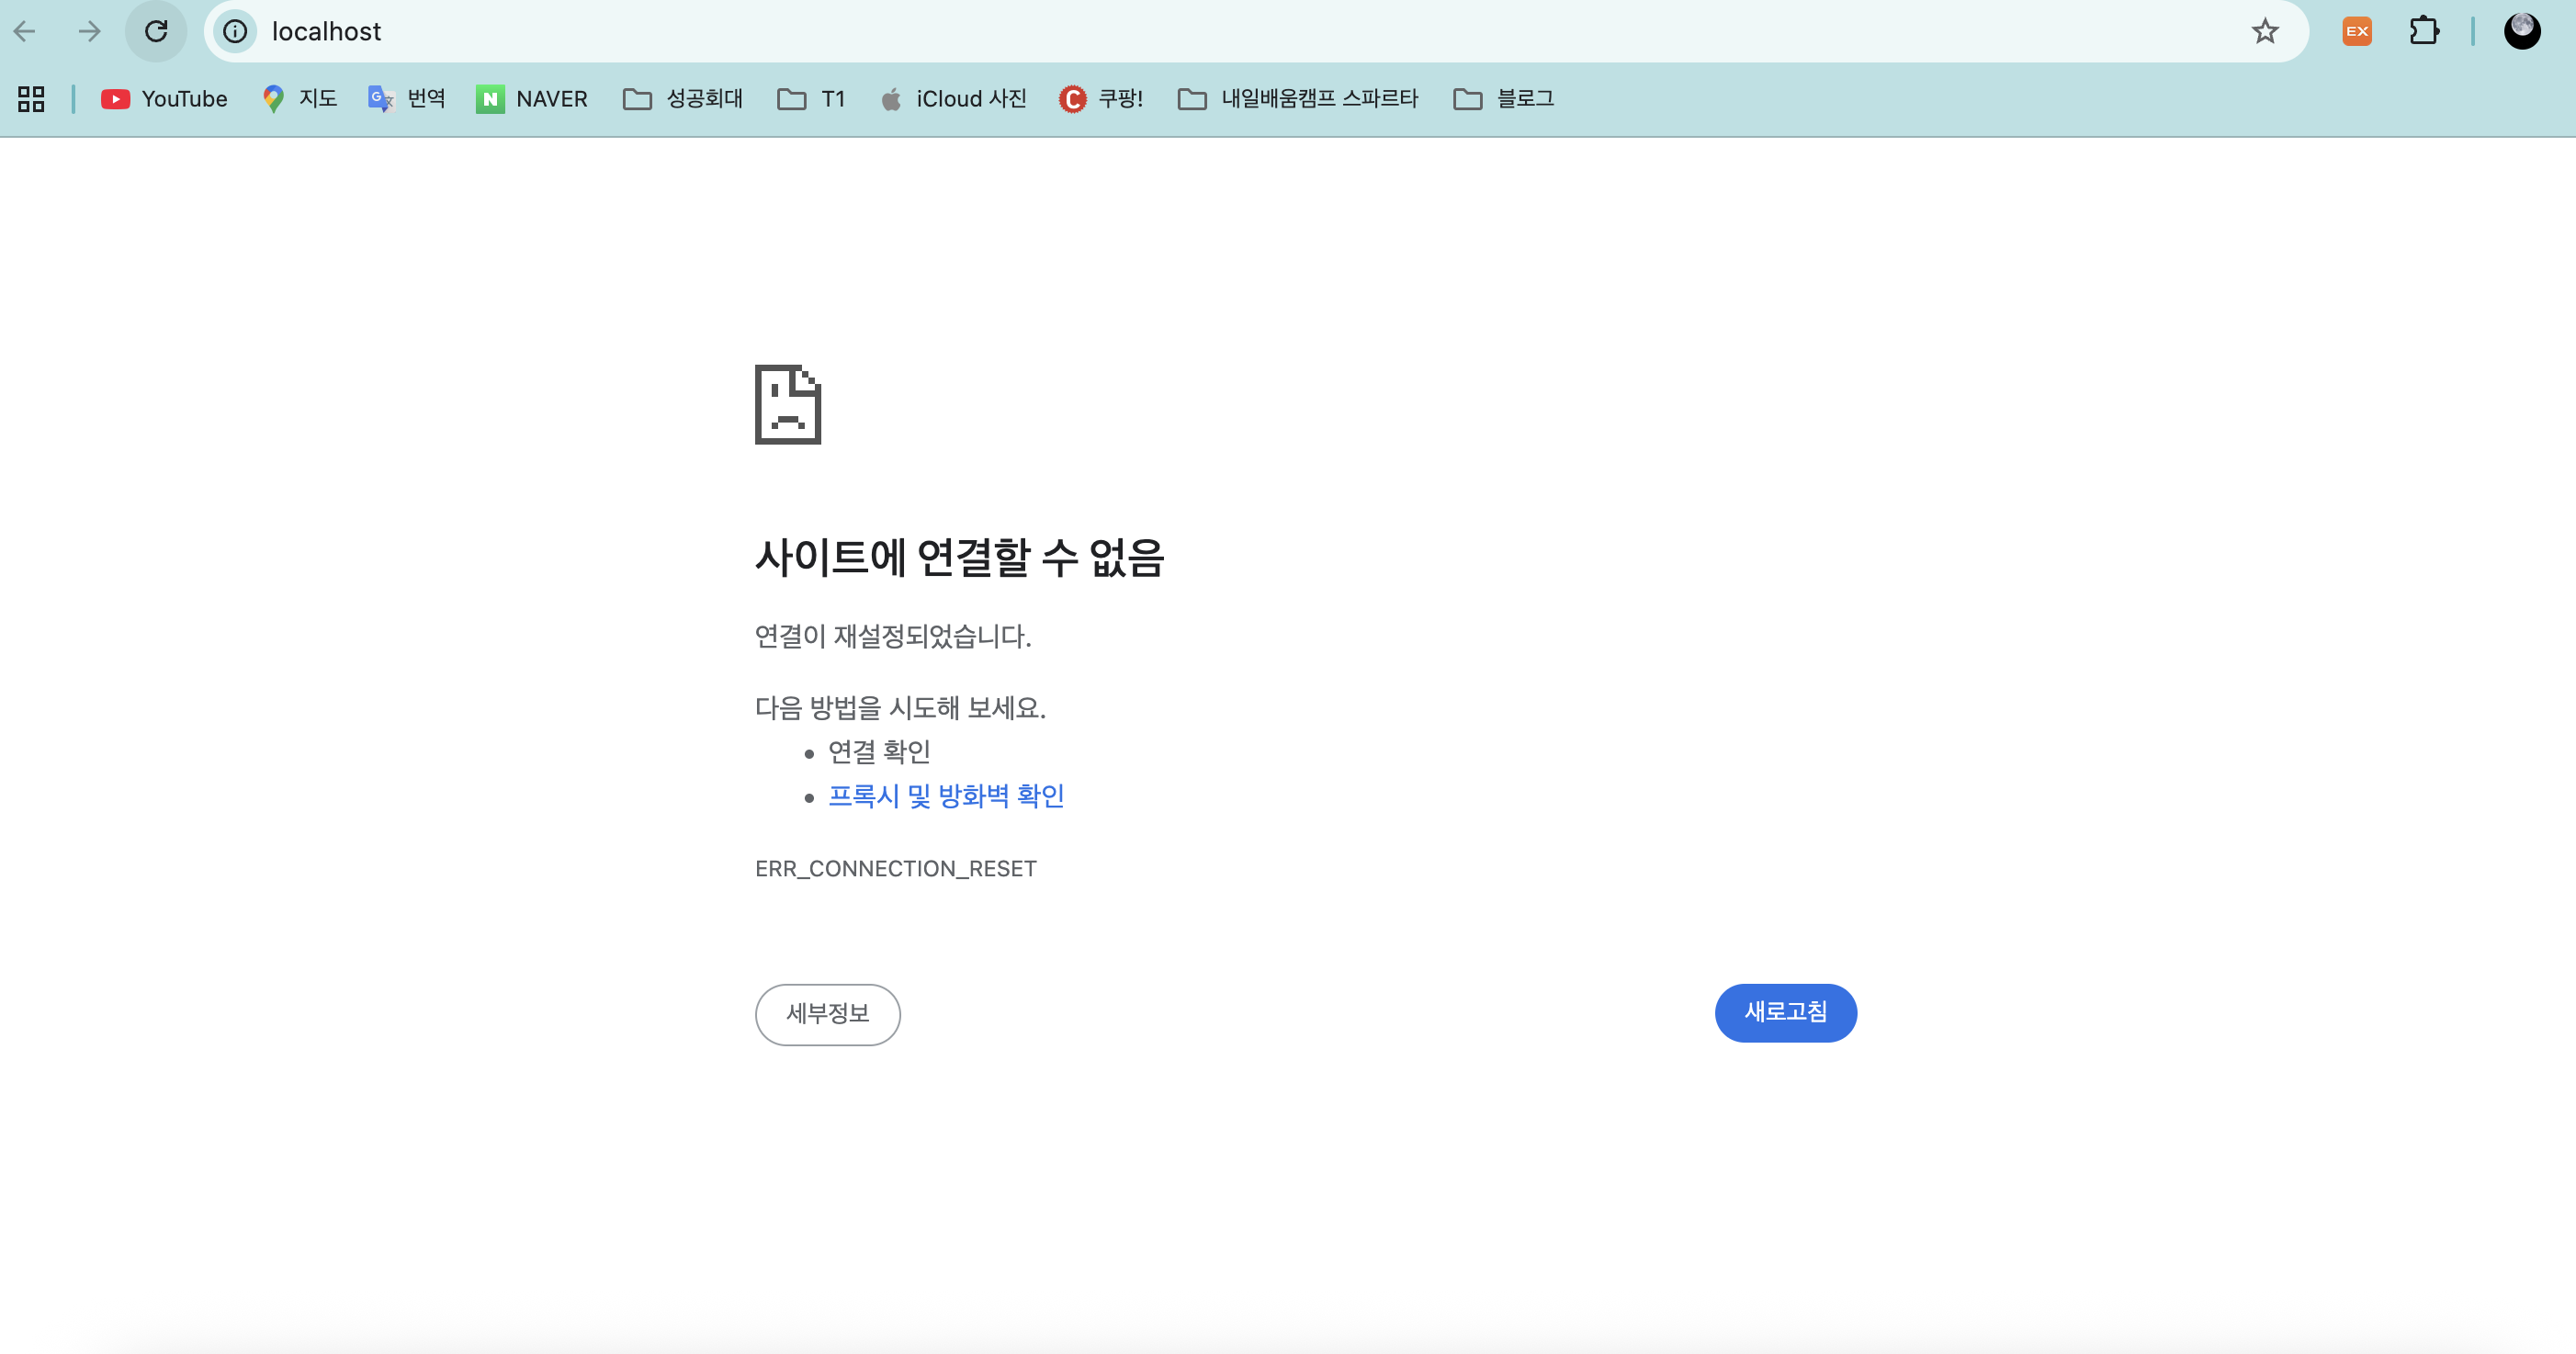The height and width of the screenshot is (1354, 2576).
Task: Follow the 프록시 및 방화벽 확인 link
Action: click(945, 796)
